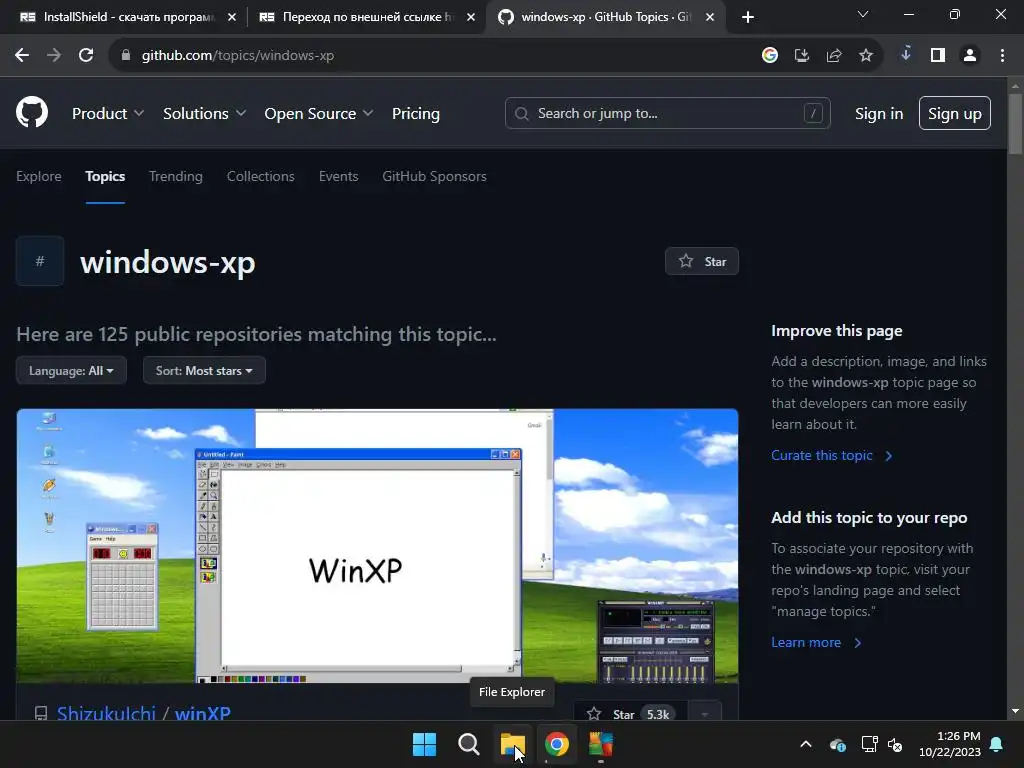Click the Curate this topic link
The height and width of the screenshot is (768, 1024).
pos(831,455)
